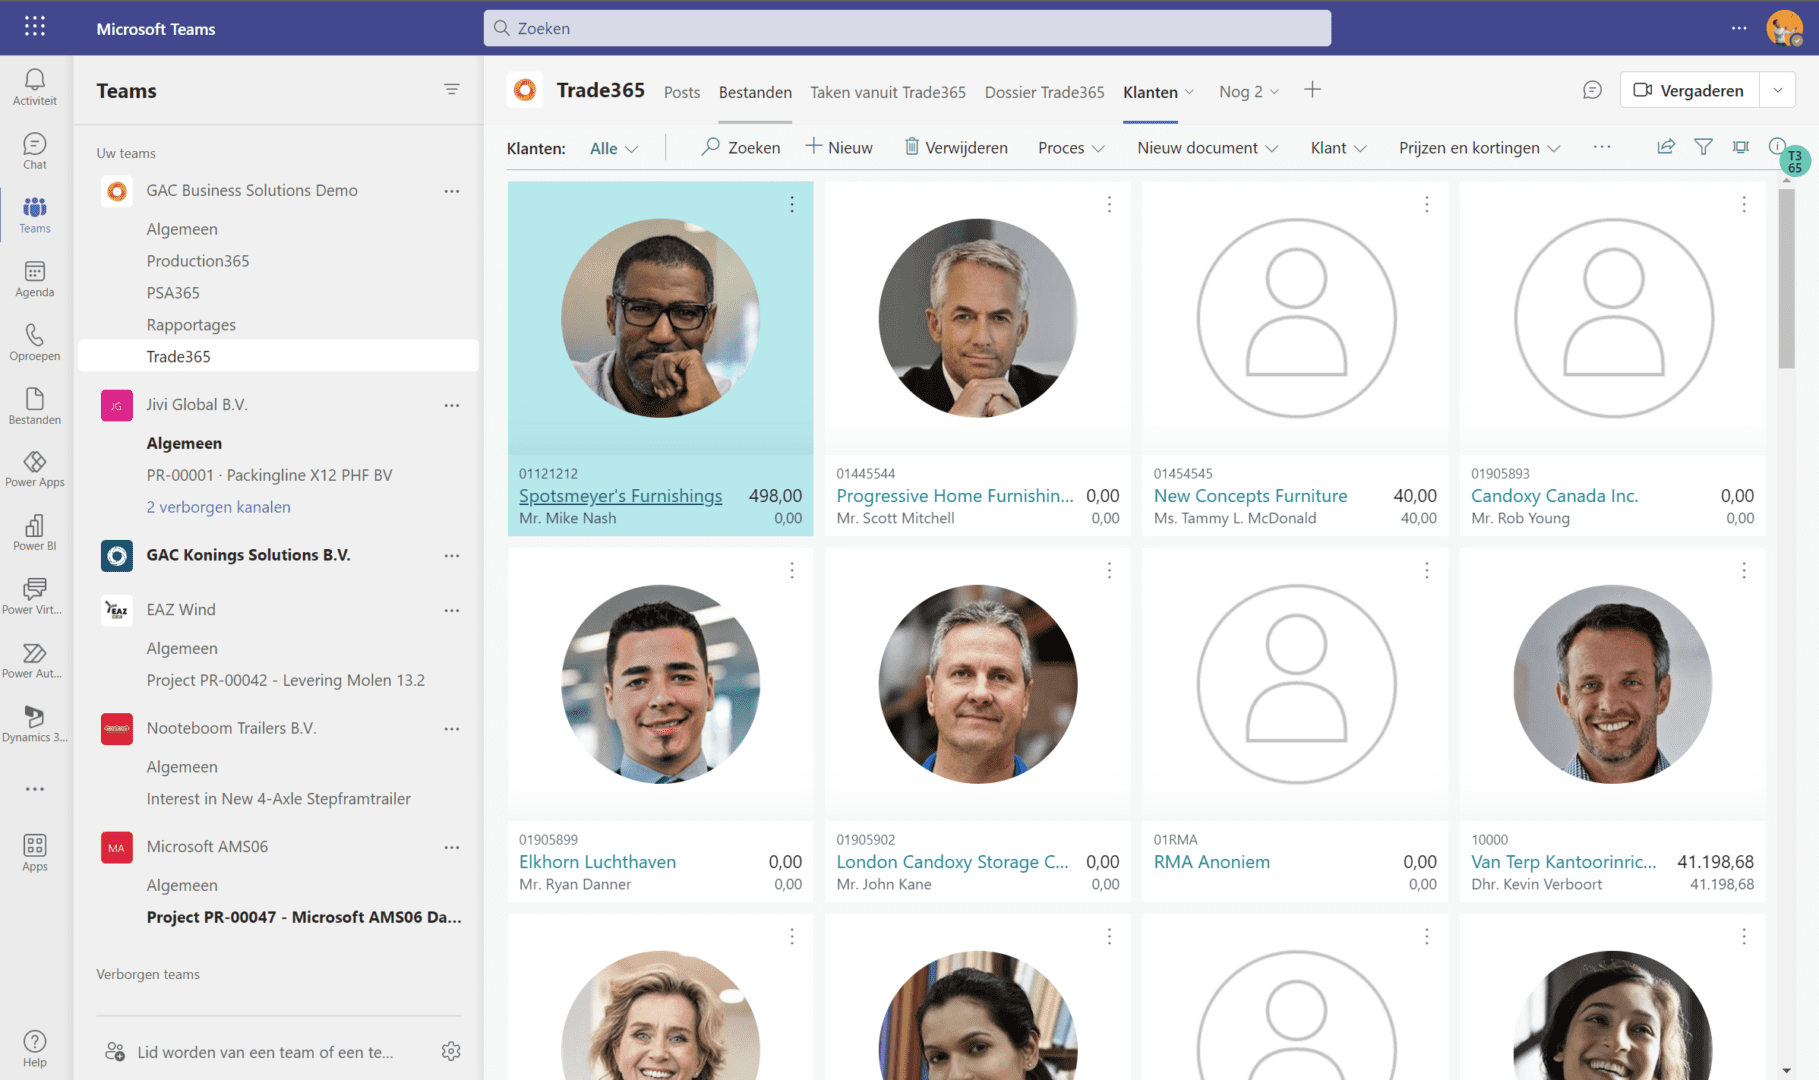Expand the Nog 2 tabs dropdown
The width and height of the screenshot is (1819, 1080).
[x=1249, y=91]
